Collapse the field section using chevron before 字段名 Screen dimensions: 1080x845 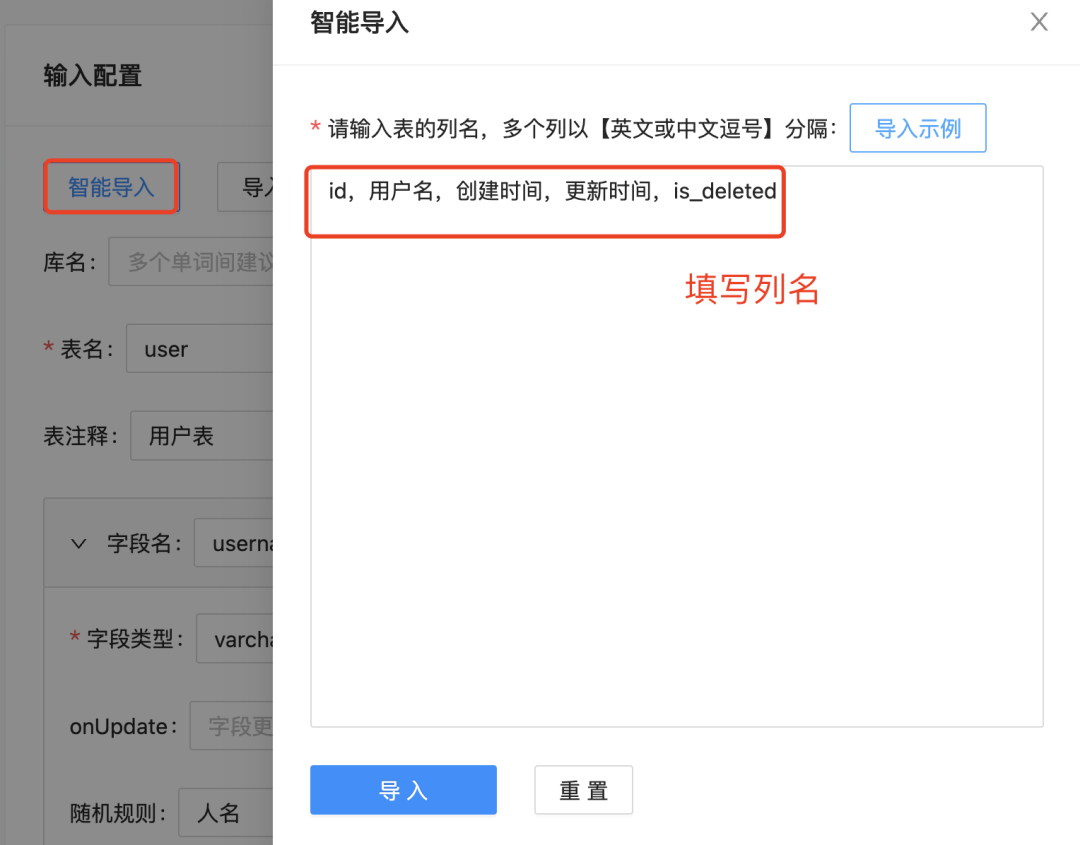click(78, 544)
